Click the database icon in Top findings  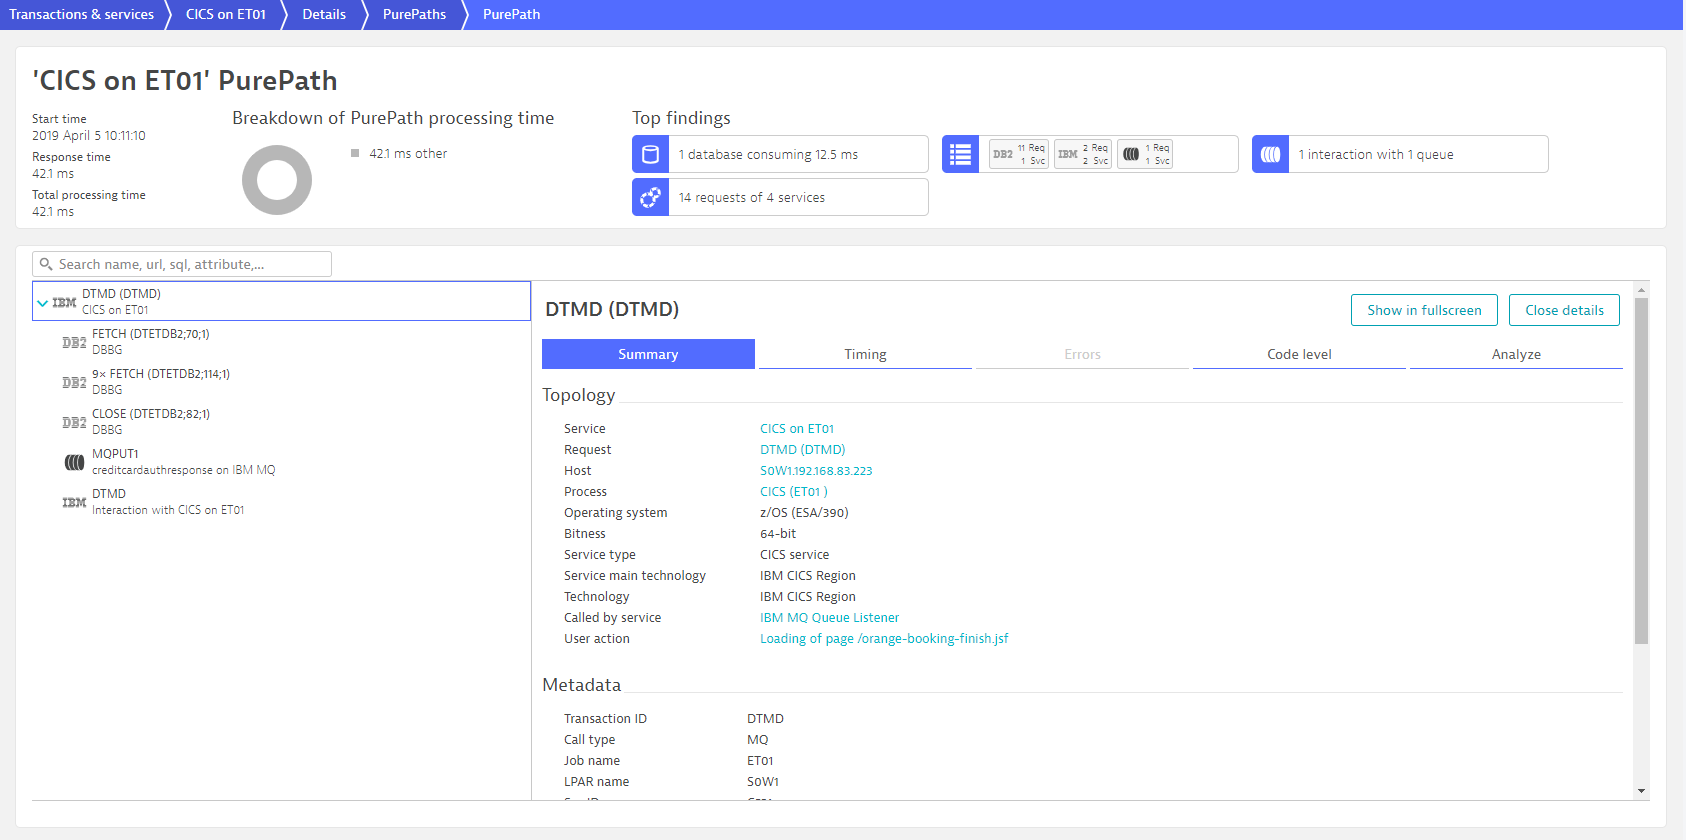650,154
